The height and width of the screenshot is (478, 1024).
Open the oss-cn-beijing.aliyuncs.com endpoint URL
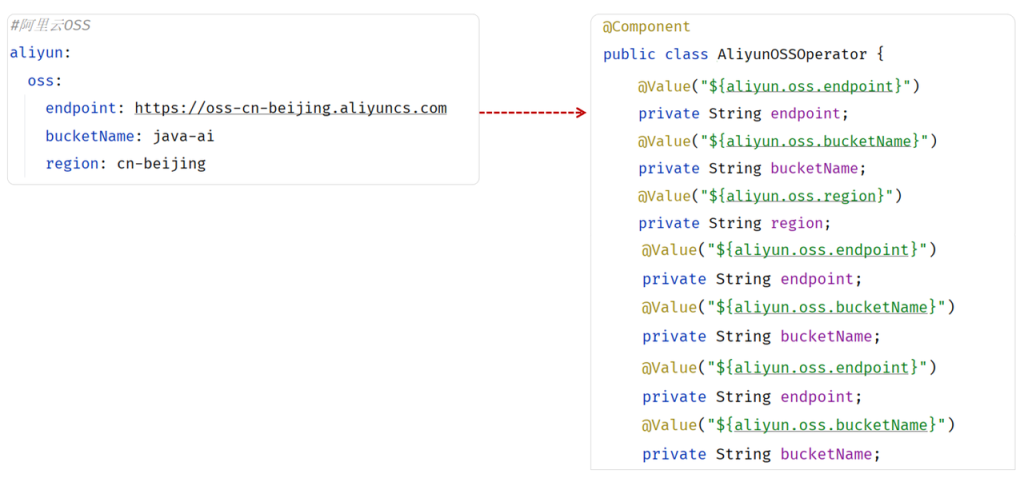click(290, 108)
